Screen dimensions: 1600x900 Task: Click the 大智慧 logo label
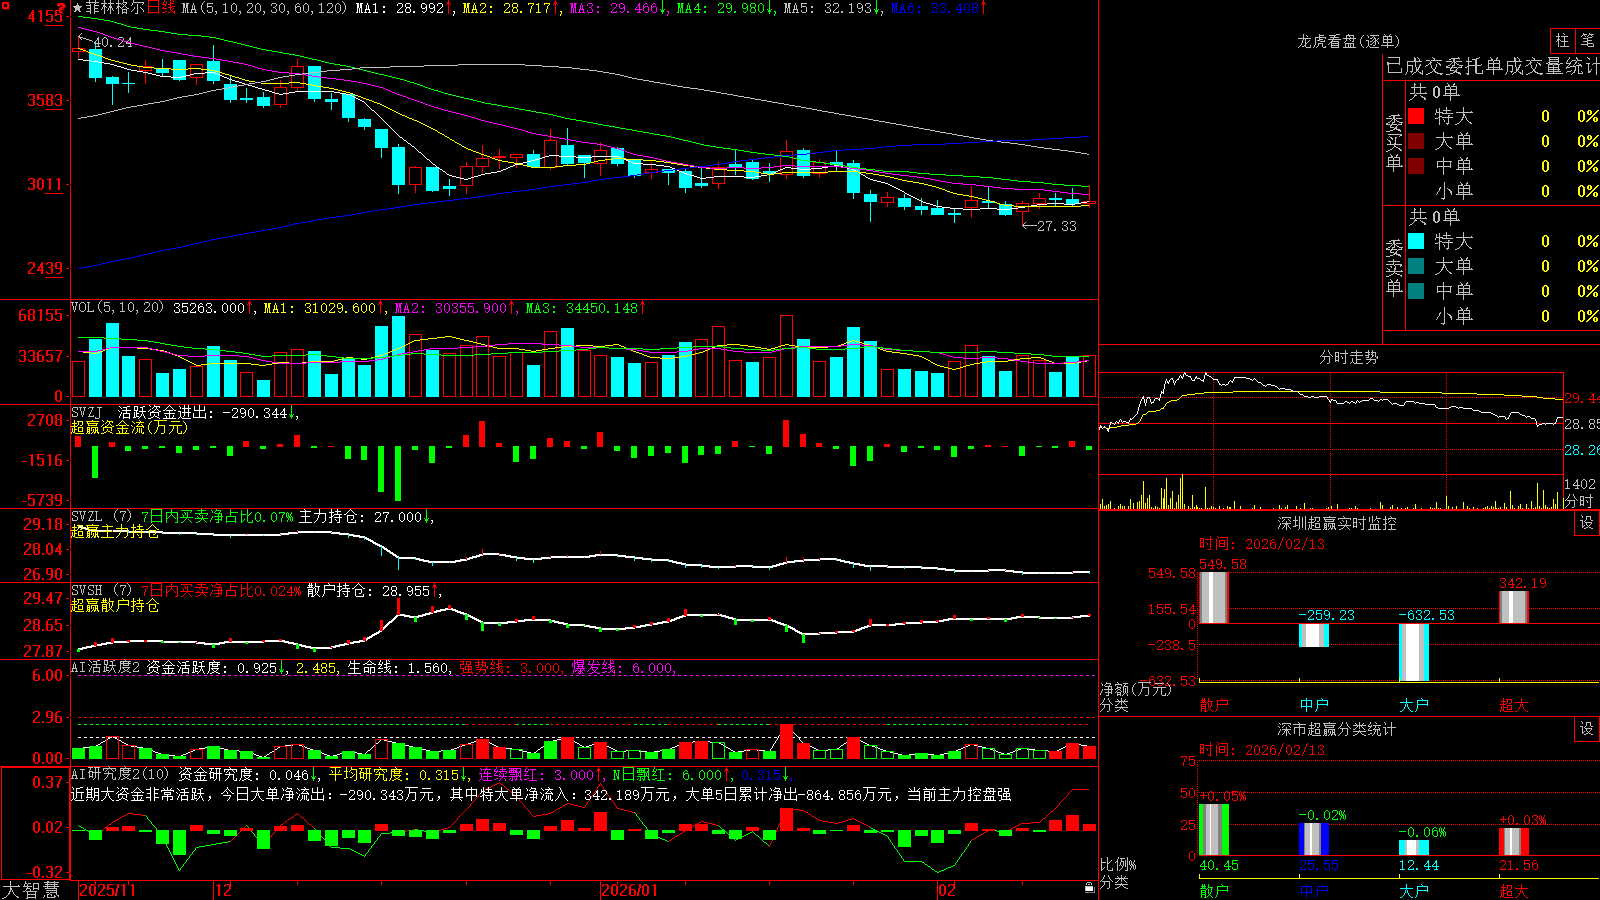pyautogui.click(x=31, y=889)
